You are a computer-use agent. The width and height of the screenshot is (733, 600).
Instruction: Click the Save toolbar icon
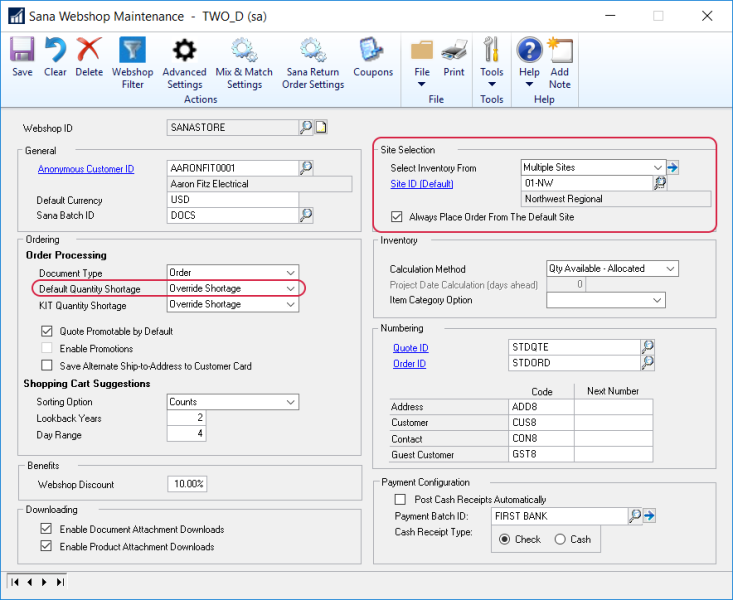click(22, 50)
